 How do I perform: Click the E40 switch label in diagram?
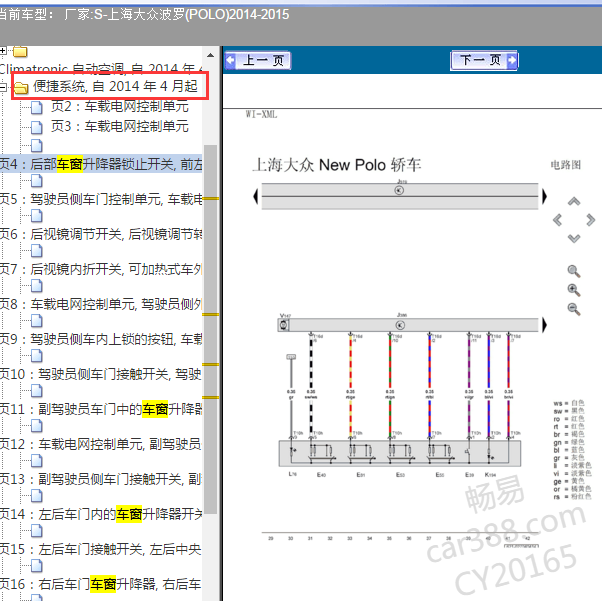pyautogui.click(x=321, y=475)
